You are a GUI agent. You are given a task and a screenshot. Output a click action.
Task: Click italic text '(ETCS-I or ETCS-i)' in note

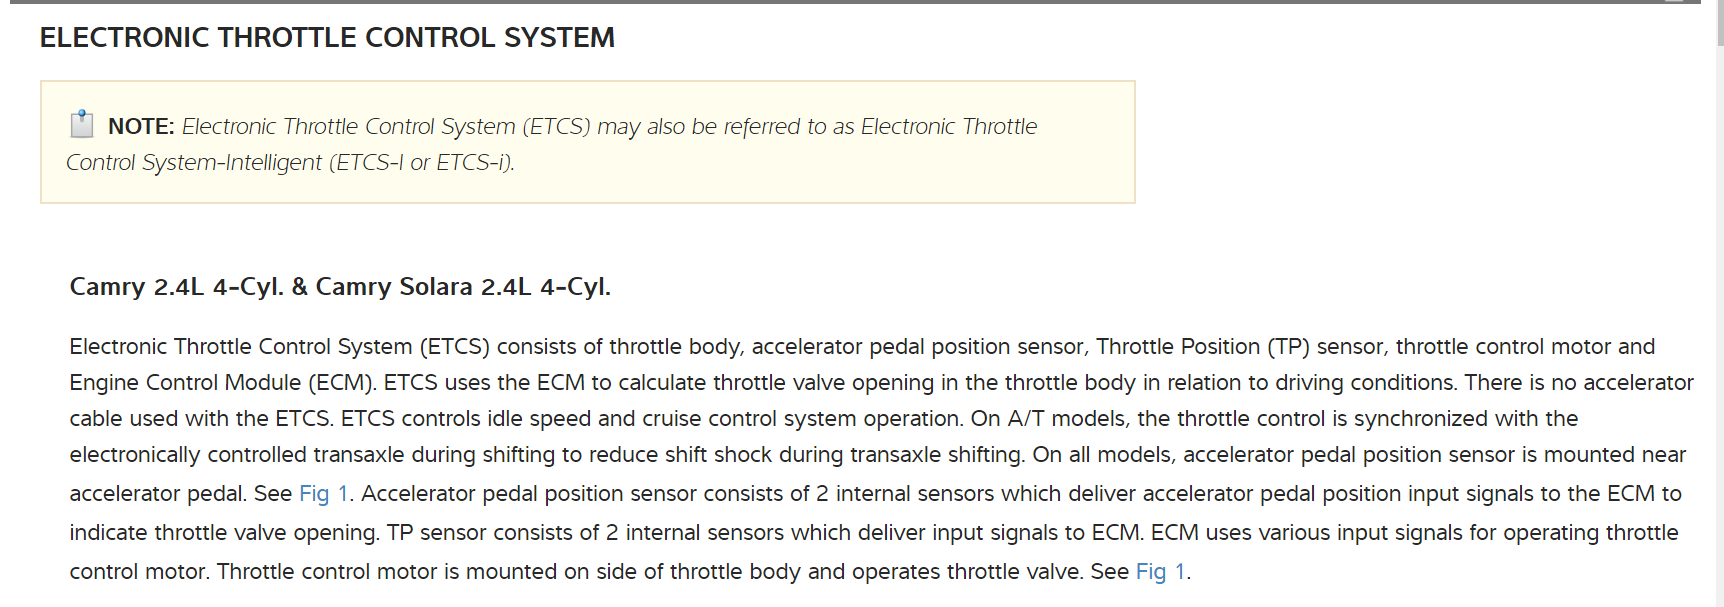[421, 163]
